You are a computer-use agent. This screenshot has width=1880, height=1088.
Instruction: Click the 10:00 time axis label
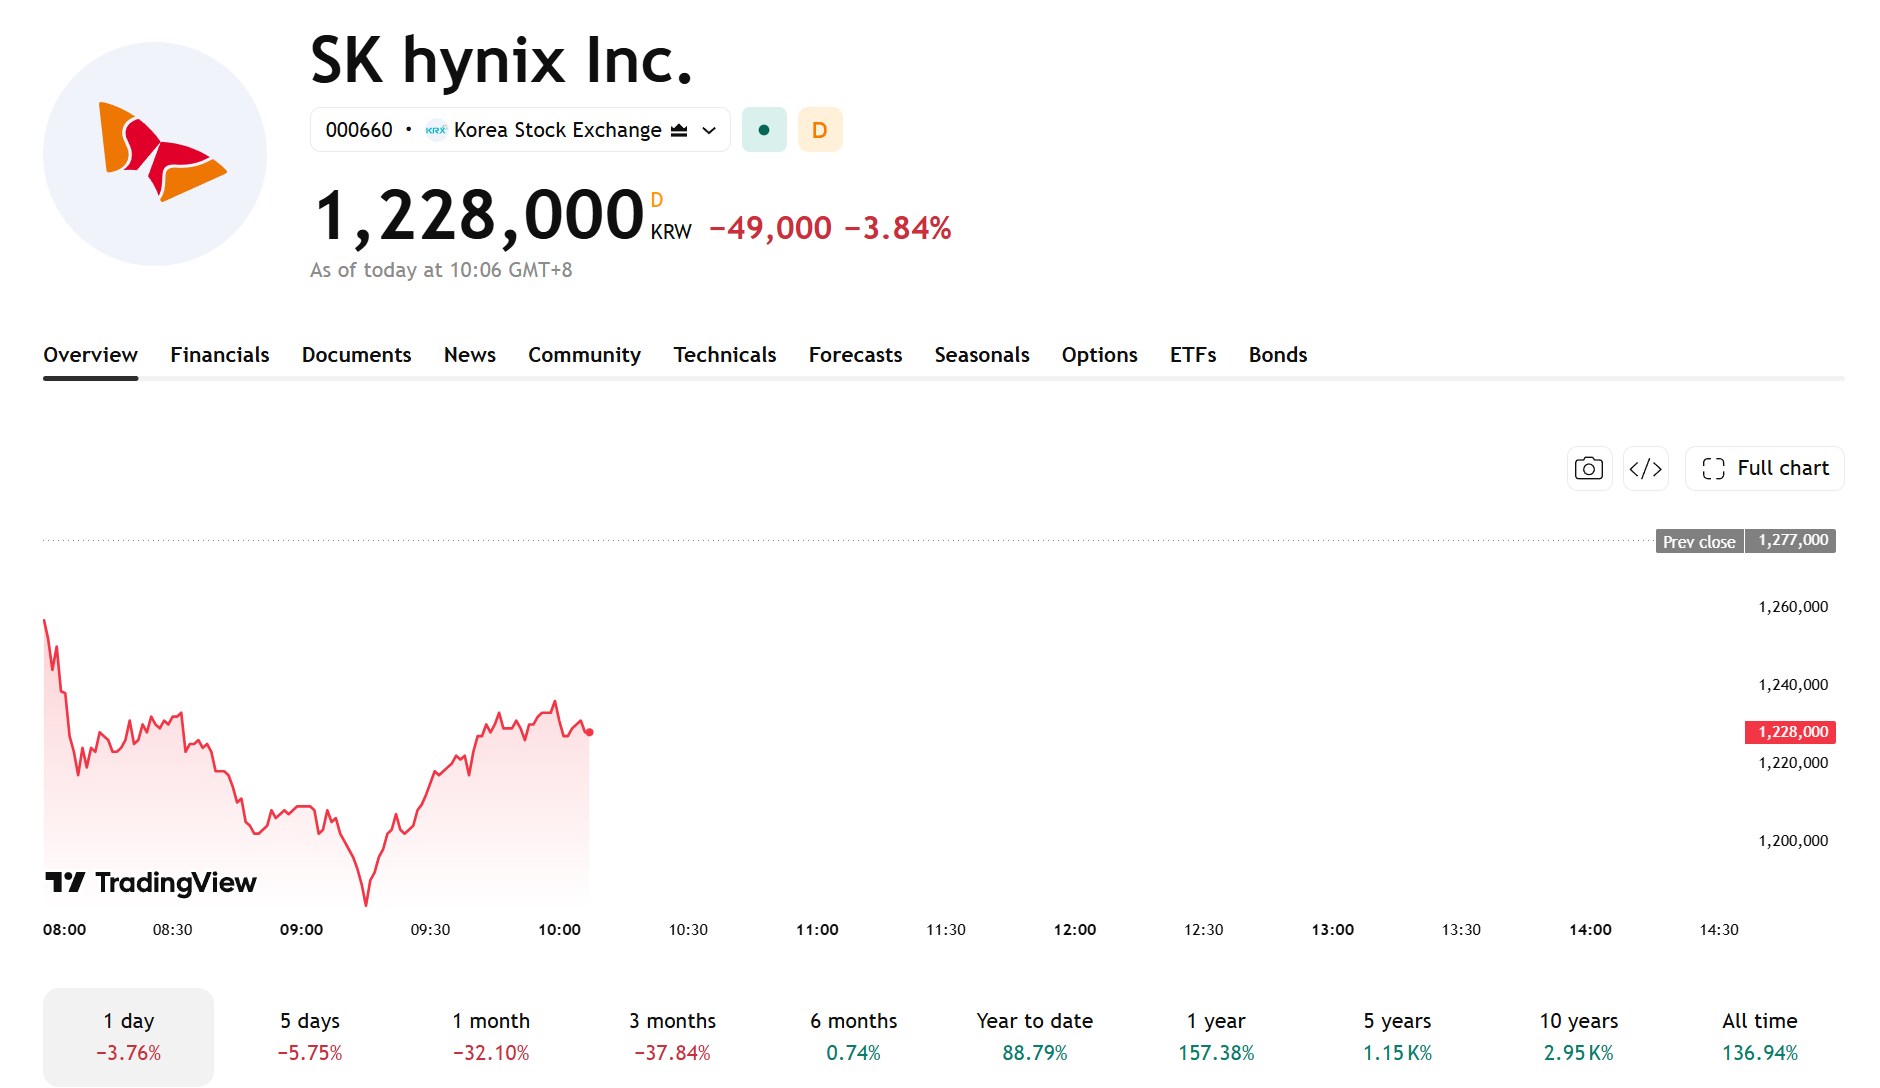point(559,930)
